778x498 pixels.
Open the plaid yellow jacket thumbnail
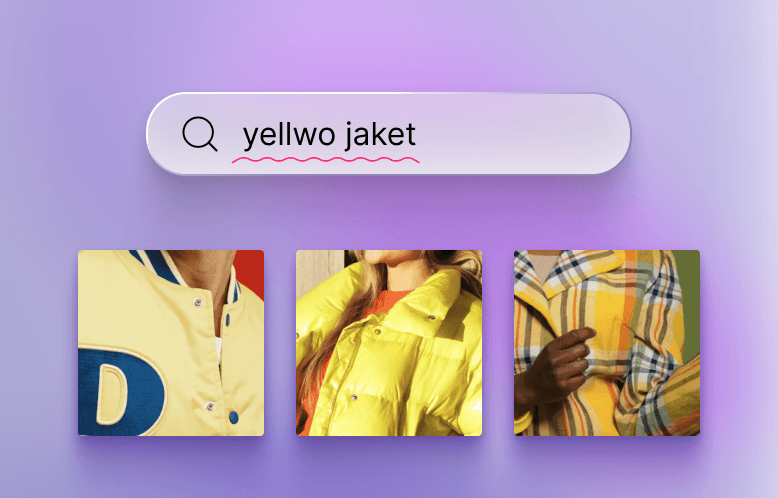pos(607,343)
